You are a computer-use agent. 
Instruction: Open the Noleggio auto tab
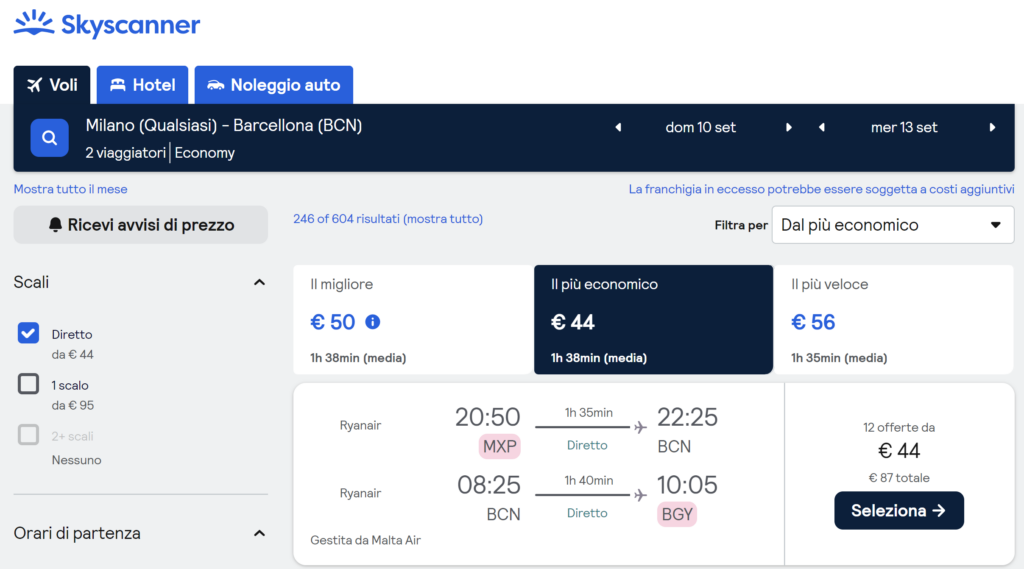(273, 85)
